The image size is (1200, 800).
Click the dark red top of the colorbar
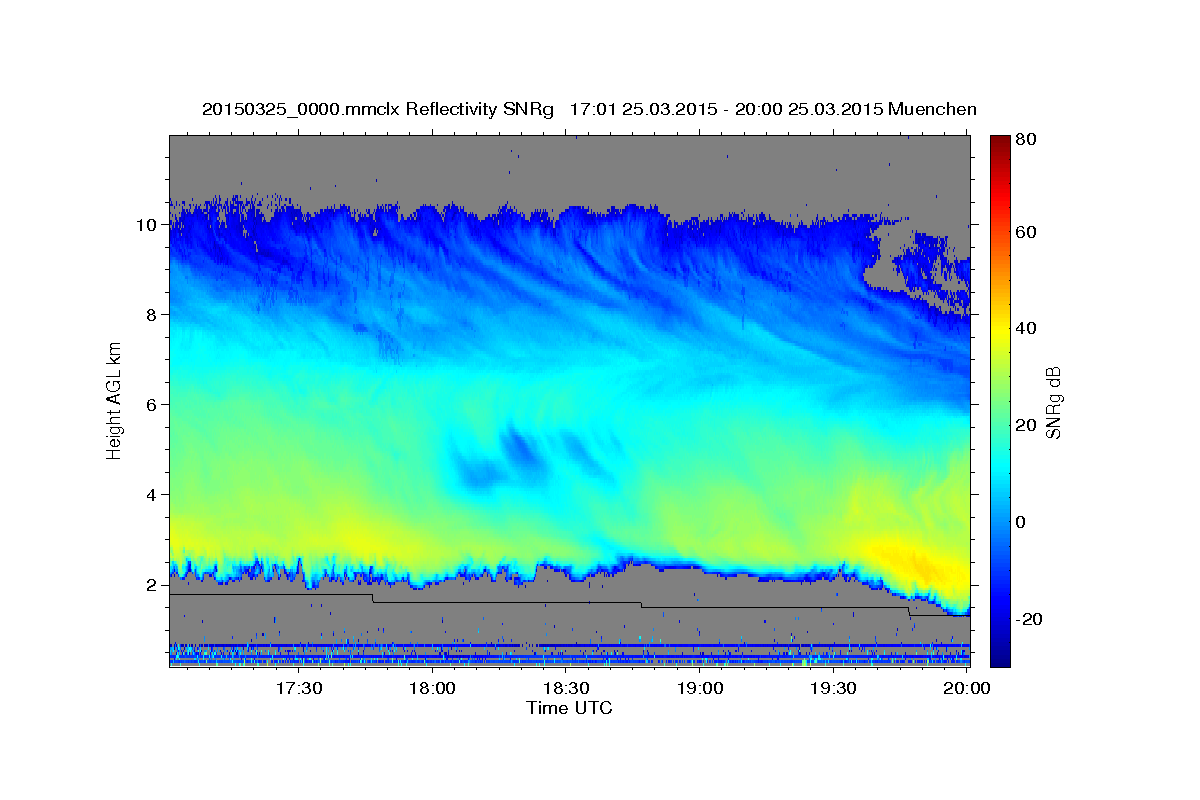[x=1000, y=143]
